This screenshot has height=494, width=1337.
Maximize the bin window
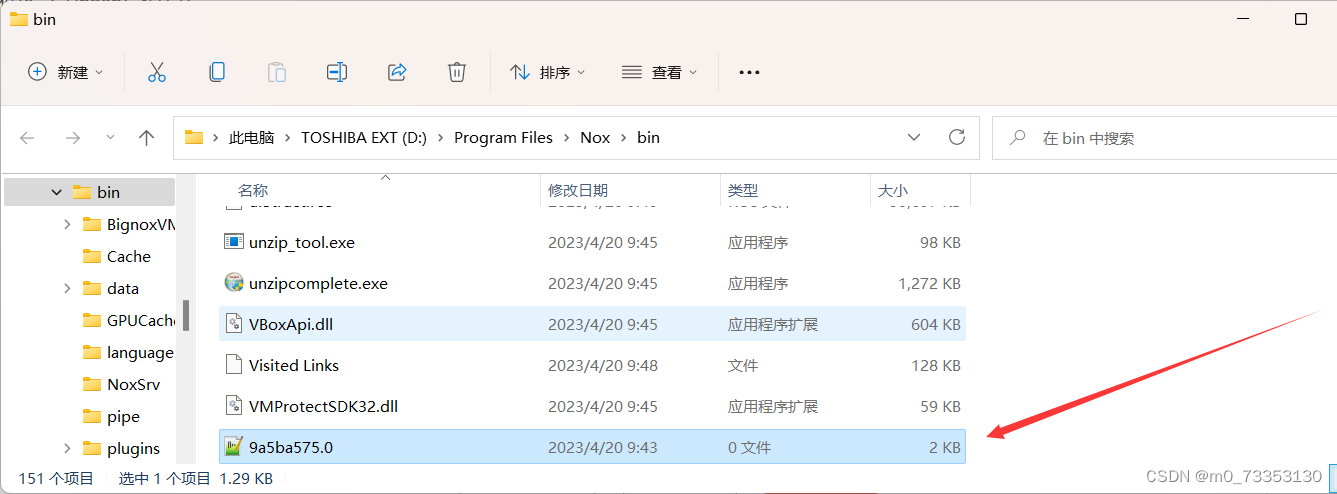tap(1301, 19)
